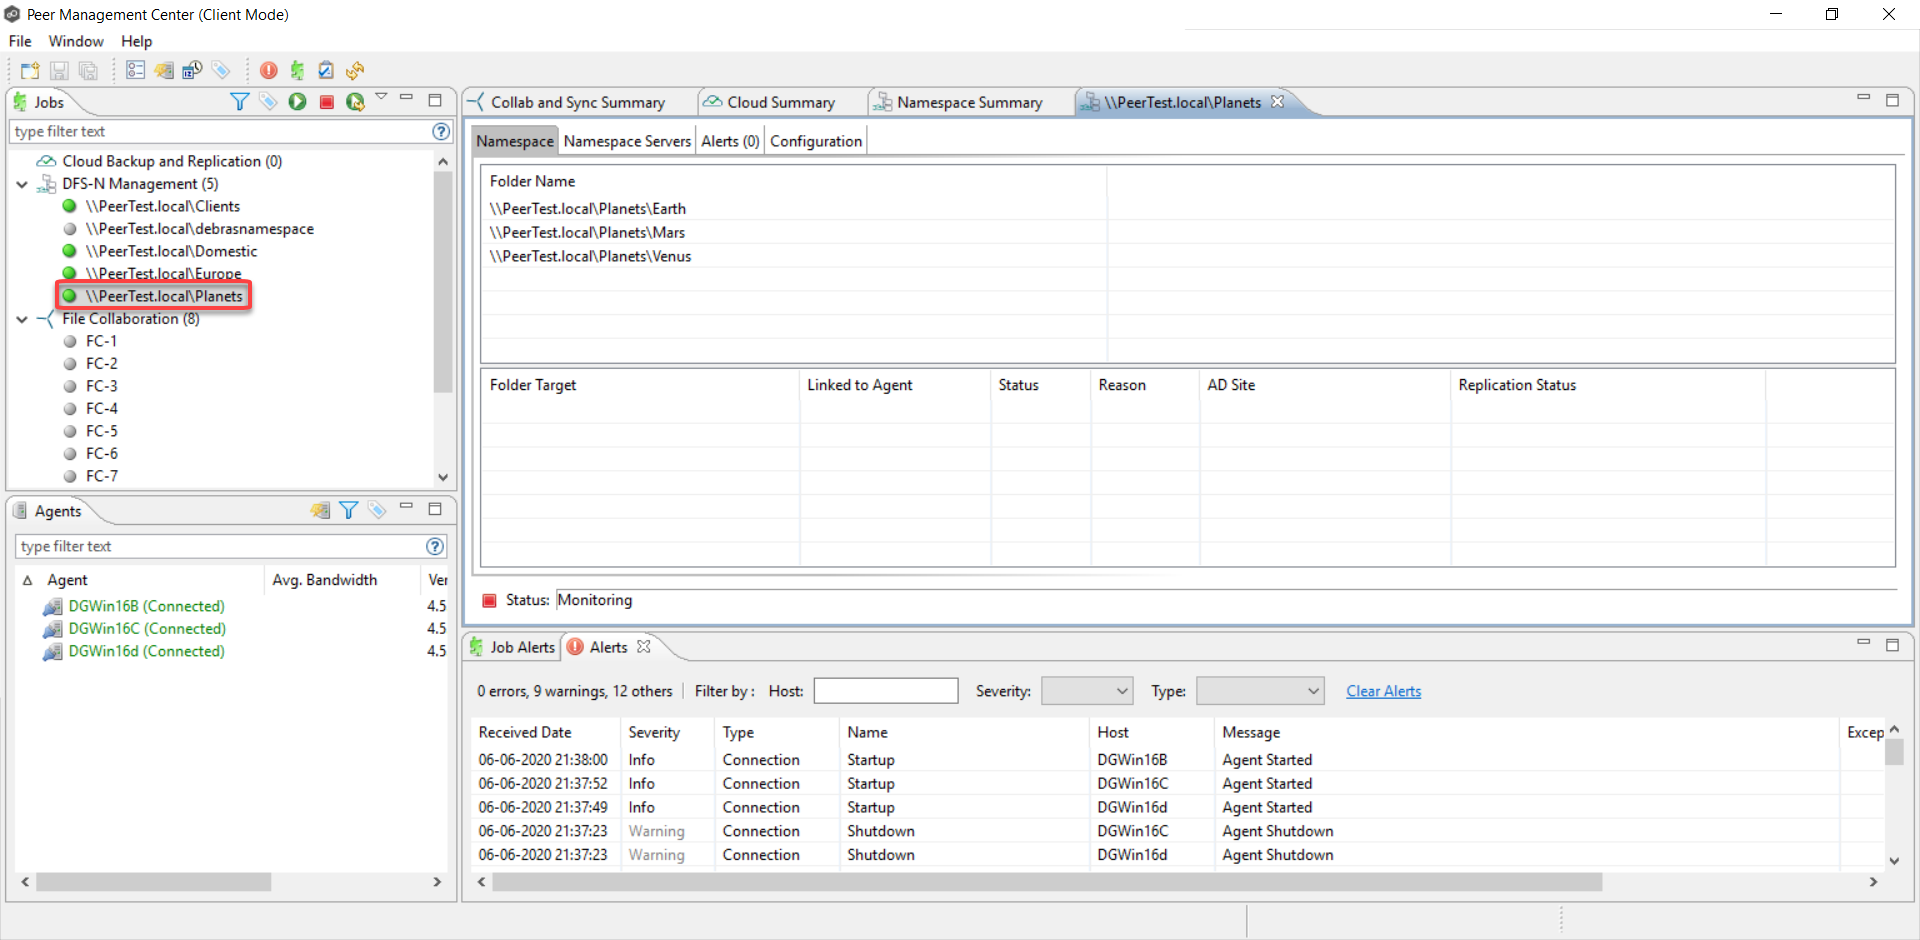The width and height of the screenshot is (1920, 940).
Task: Click the help icon in Jobs filter box
Action: coord(441,131)
